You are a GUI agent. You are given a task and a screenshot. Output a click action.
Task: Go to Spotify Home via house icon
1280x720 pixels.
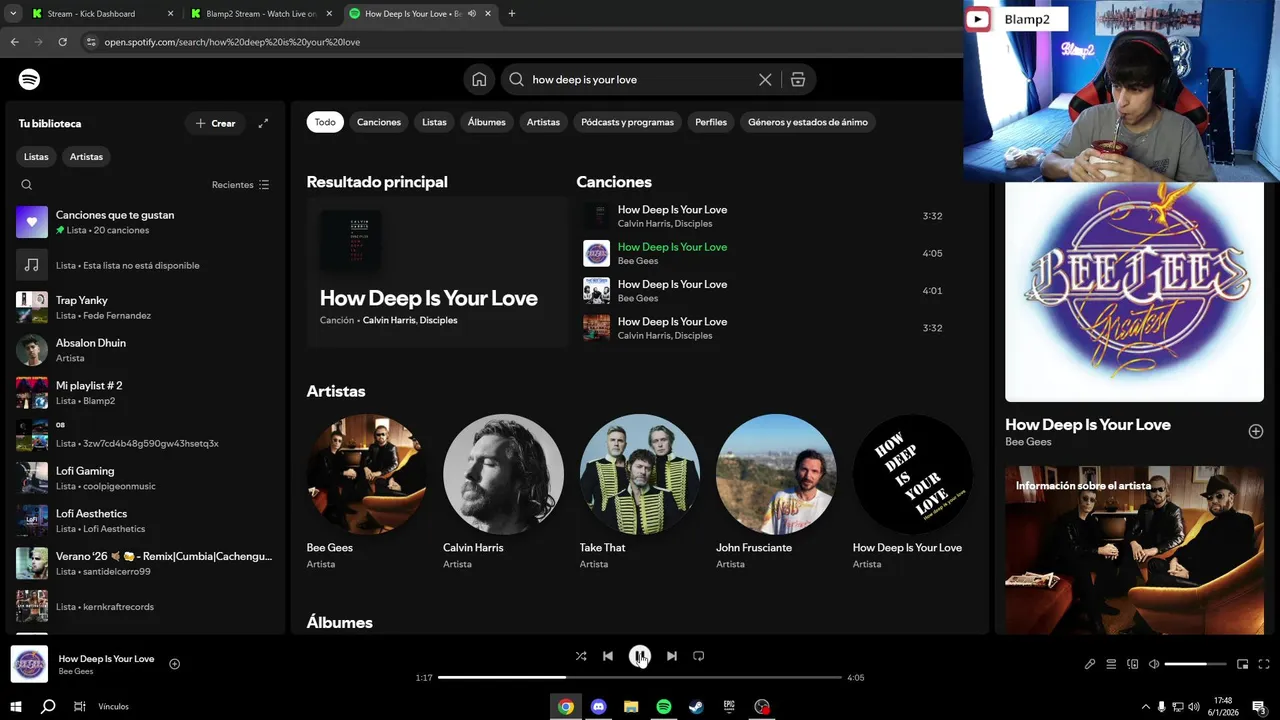click(x=479, y=79)
